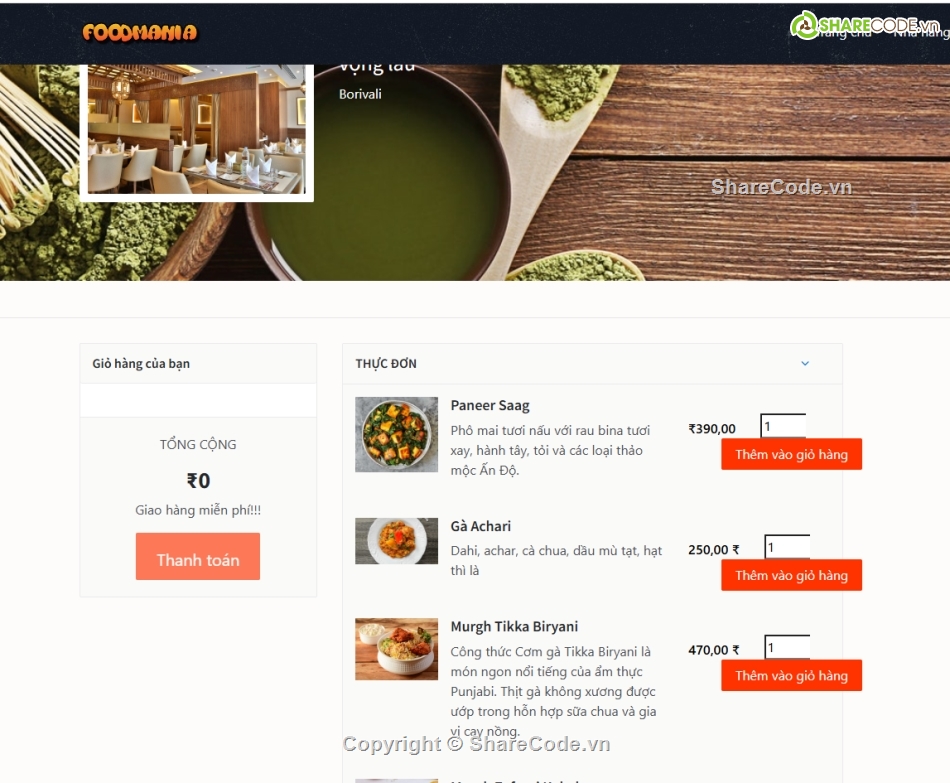Click the Giỏ hàng của bạn header

point(198,364)
